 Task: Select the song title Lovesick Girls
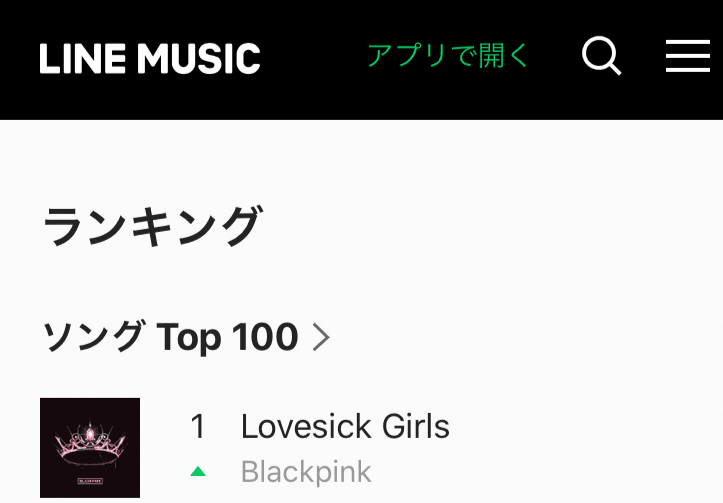(x=345, y=427)
